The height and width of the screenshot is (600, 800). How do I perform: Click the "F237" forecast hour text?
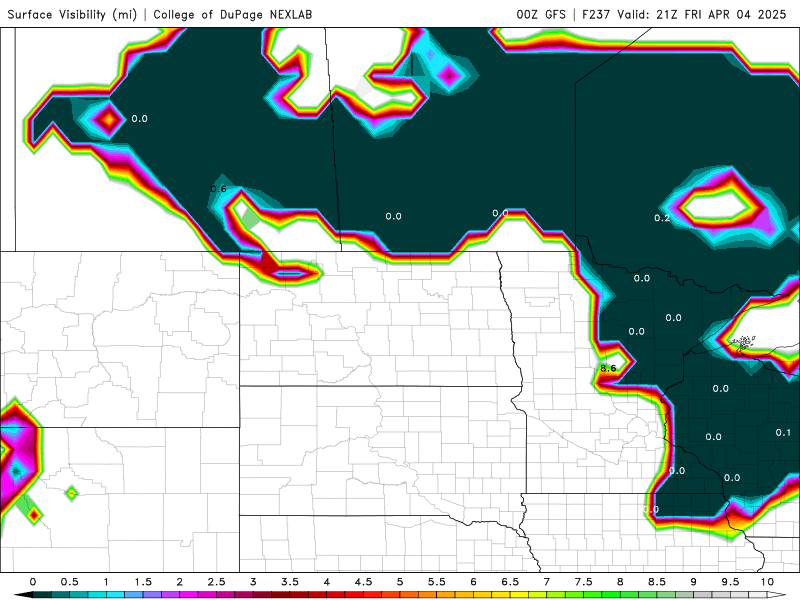coord(596,14)
